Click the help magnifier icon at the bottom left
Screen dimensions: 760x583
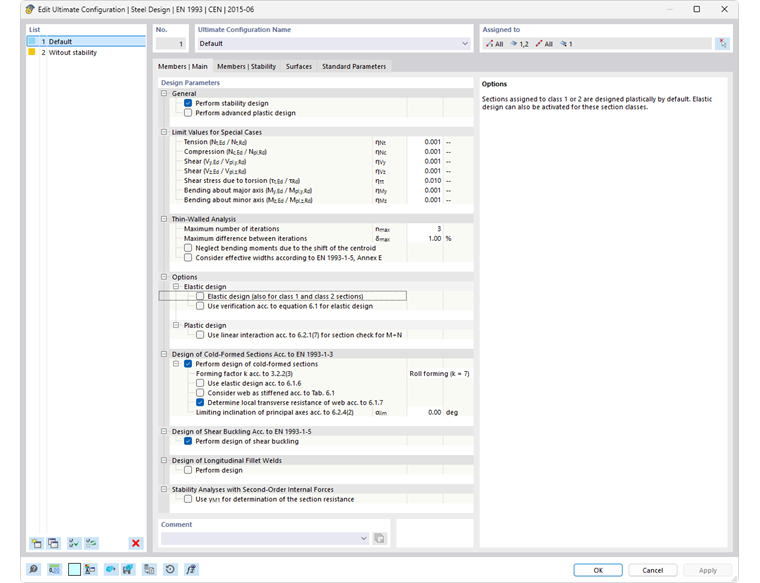click(33, 569)
